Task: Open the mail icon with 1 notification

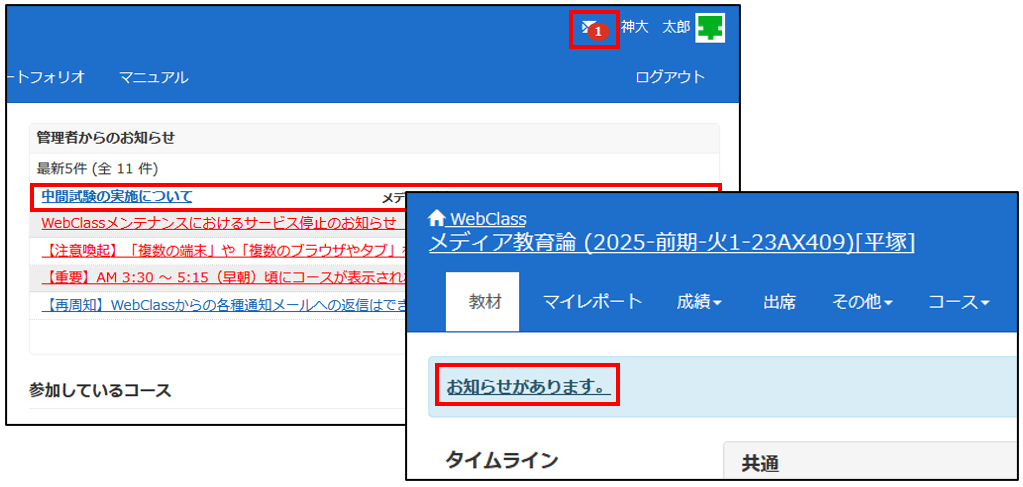Action: tap(594, 29)
